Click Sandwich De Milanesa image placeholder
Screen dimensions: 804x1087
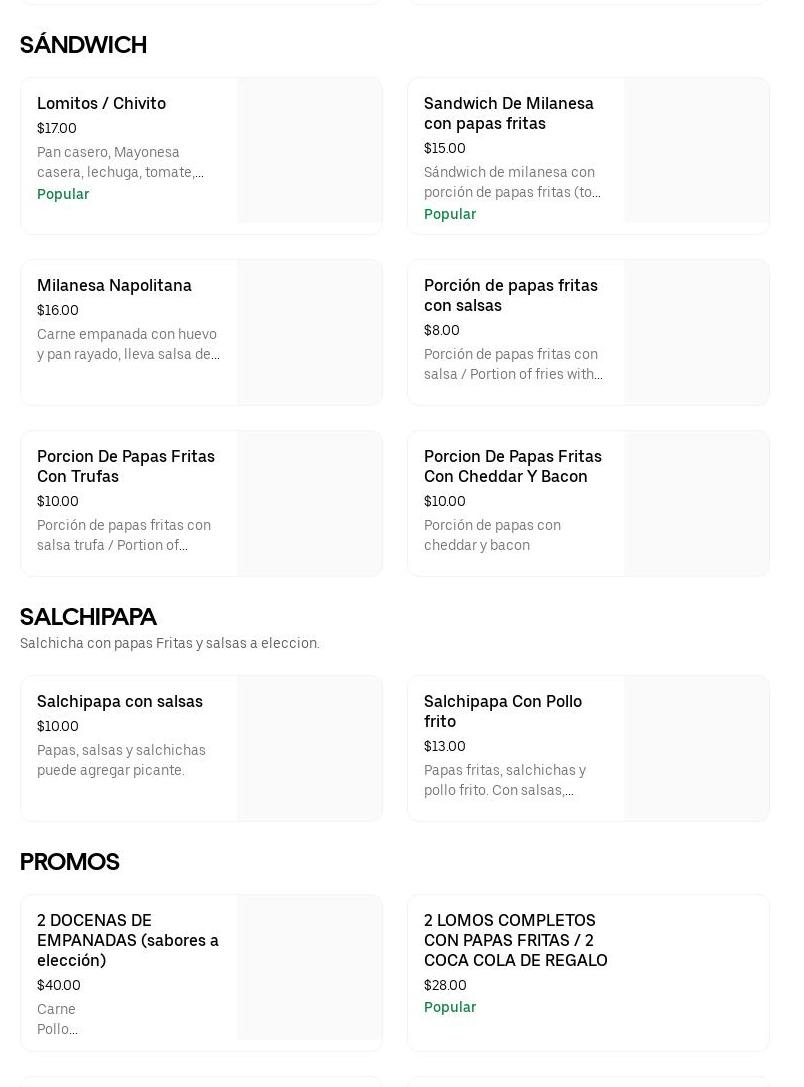(x=696, y=151)
